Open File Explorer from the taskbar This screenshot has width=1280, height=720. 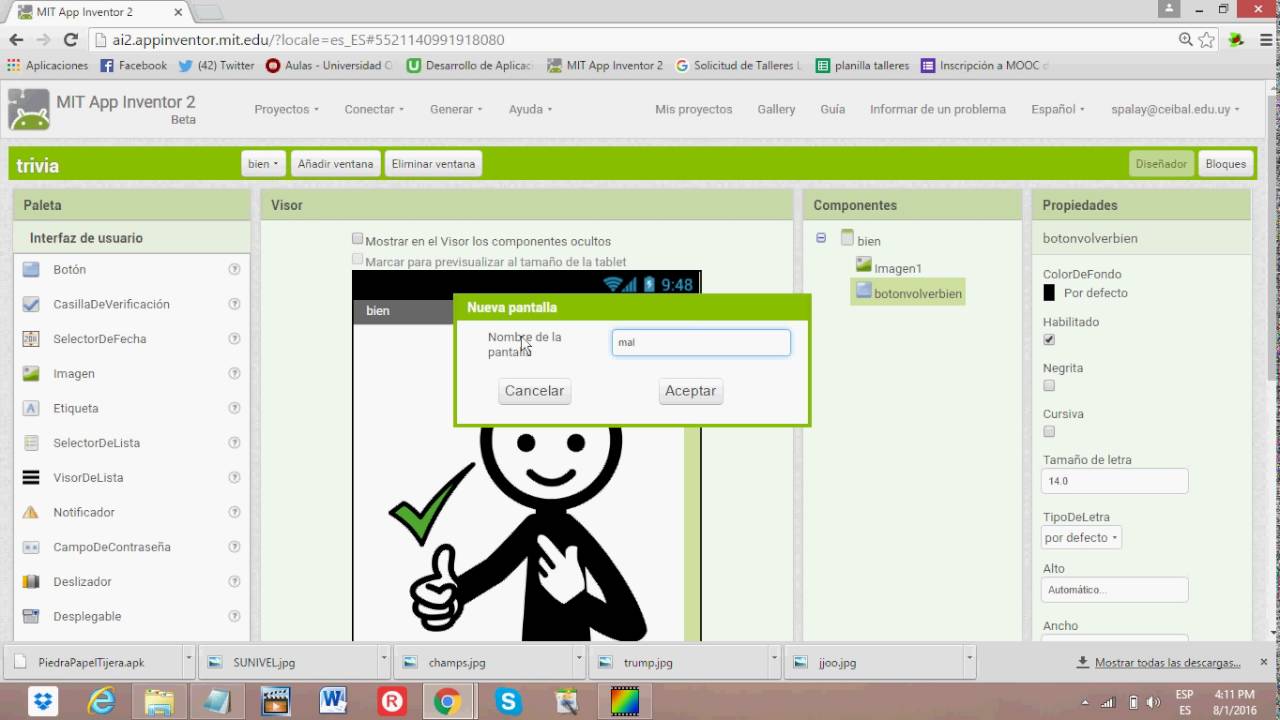click(x=159, y=701)
